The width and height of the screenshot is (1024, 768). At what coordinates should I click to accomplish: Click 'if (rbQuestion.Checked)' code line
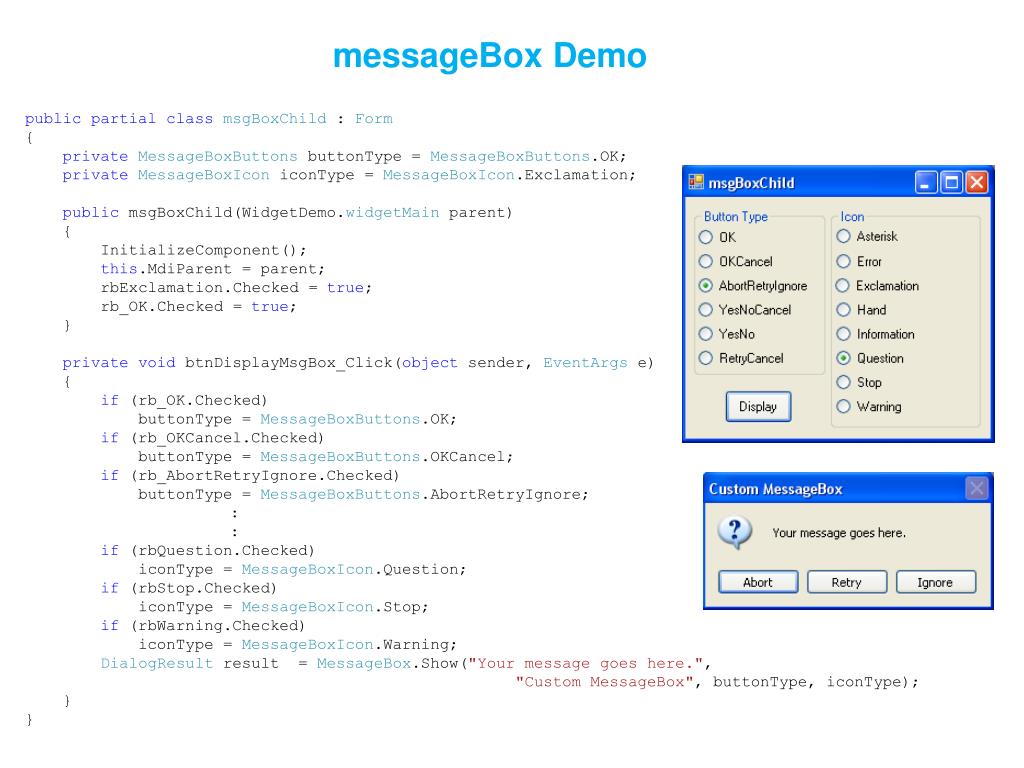208,551
